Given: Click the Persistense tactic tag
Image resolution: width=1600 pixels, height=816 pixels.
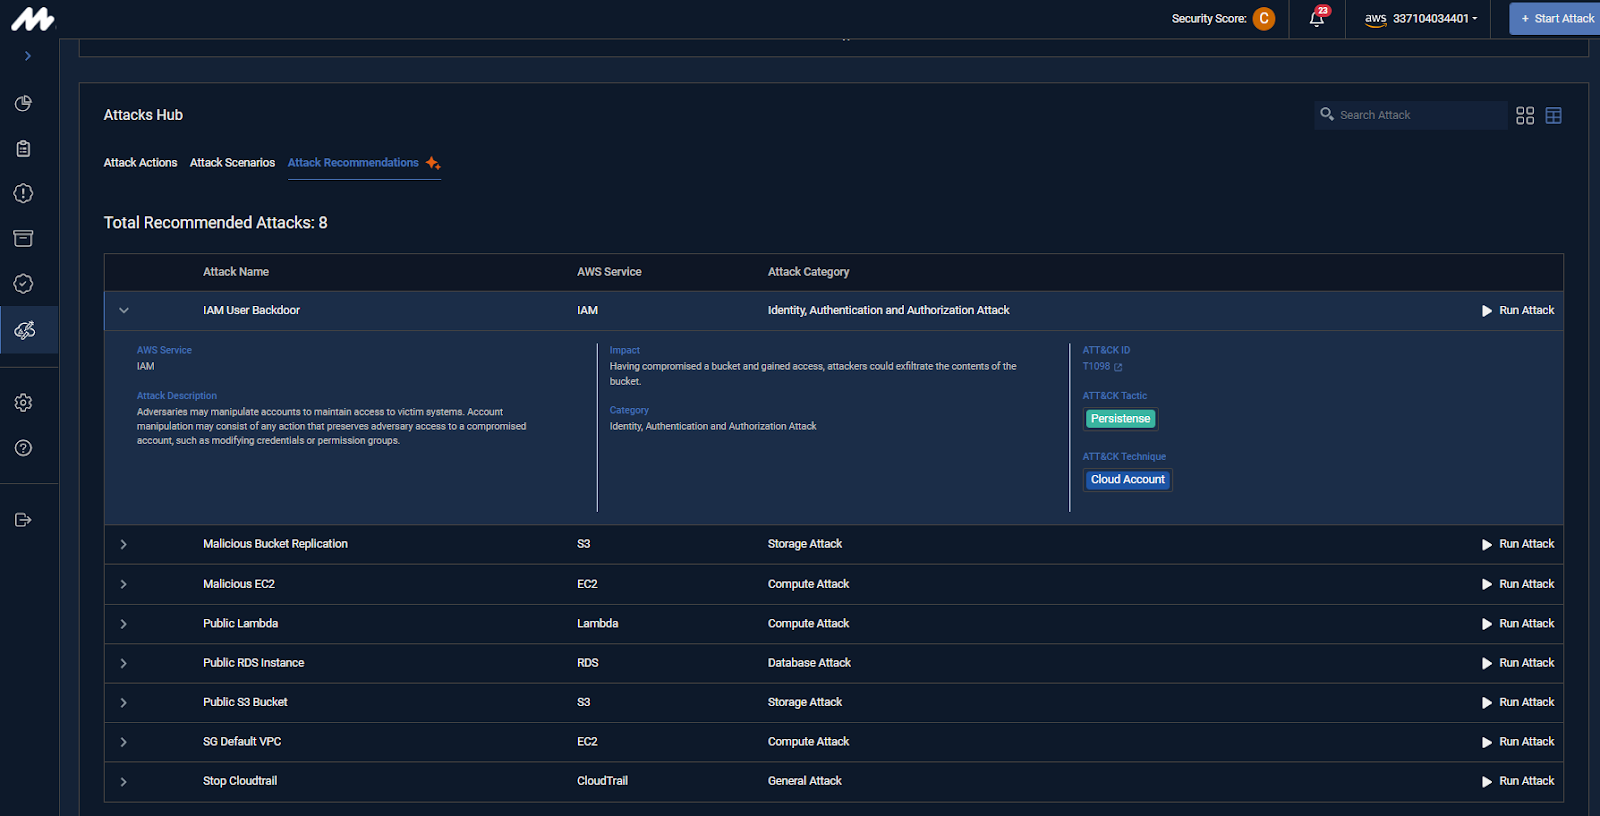Looking at the screenshot, I should click(1120, 419).
